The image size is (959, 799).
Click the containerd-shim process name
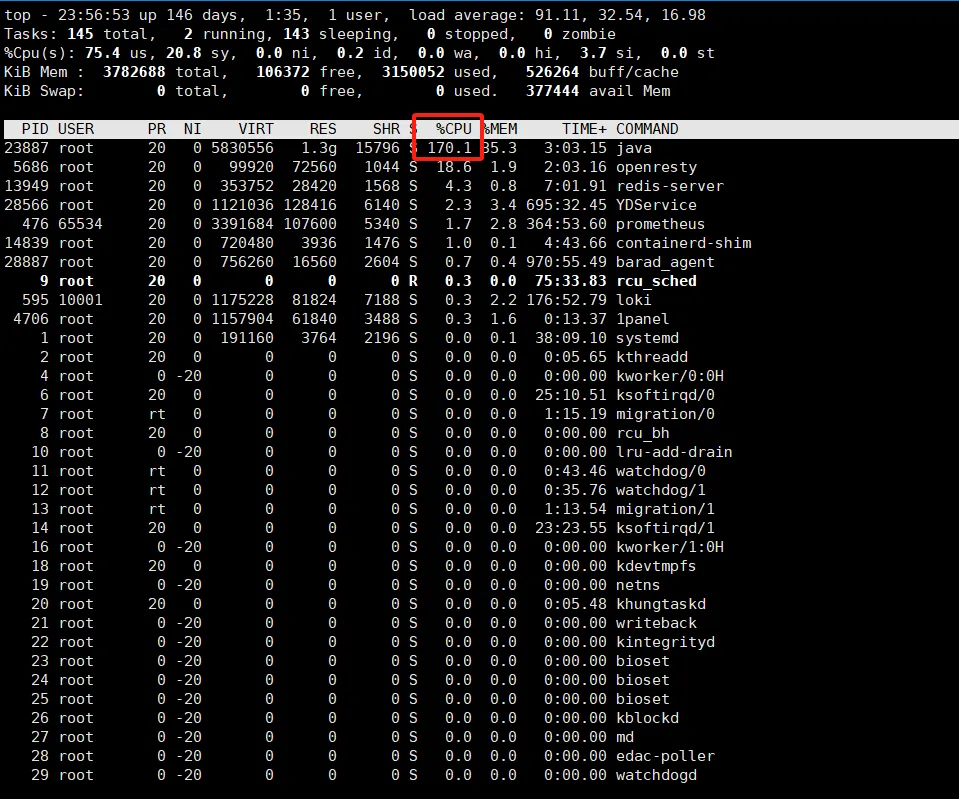pos(683,243)
